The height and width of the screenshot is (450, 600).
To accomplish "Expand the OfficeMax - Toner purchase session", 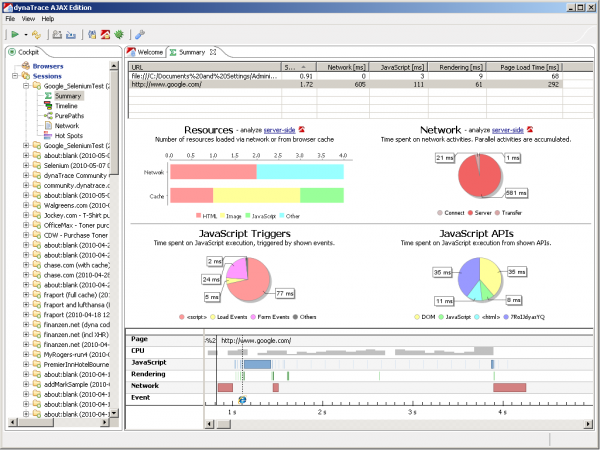I will click(x=26, y=225).
